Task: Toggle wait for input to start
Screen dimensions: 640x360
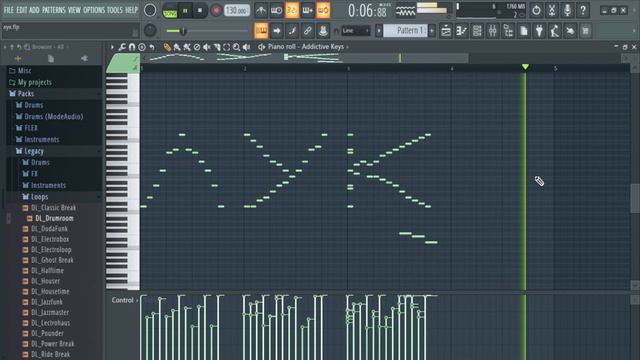Action: point(276,10)
